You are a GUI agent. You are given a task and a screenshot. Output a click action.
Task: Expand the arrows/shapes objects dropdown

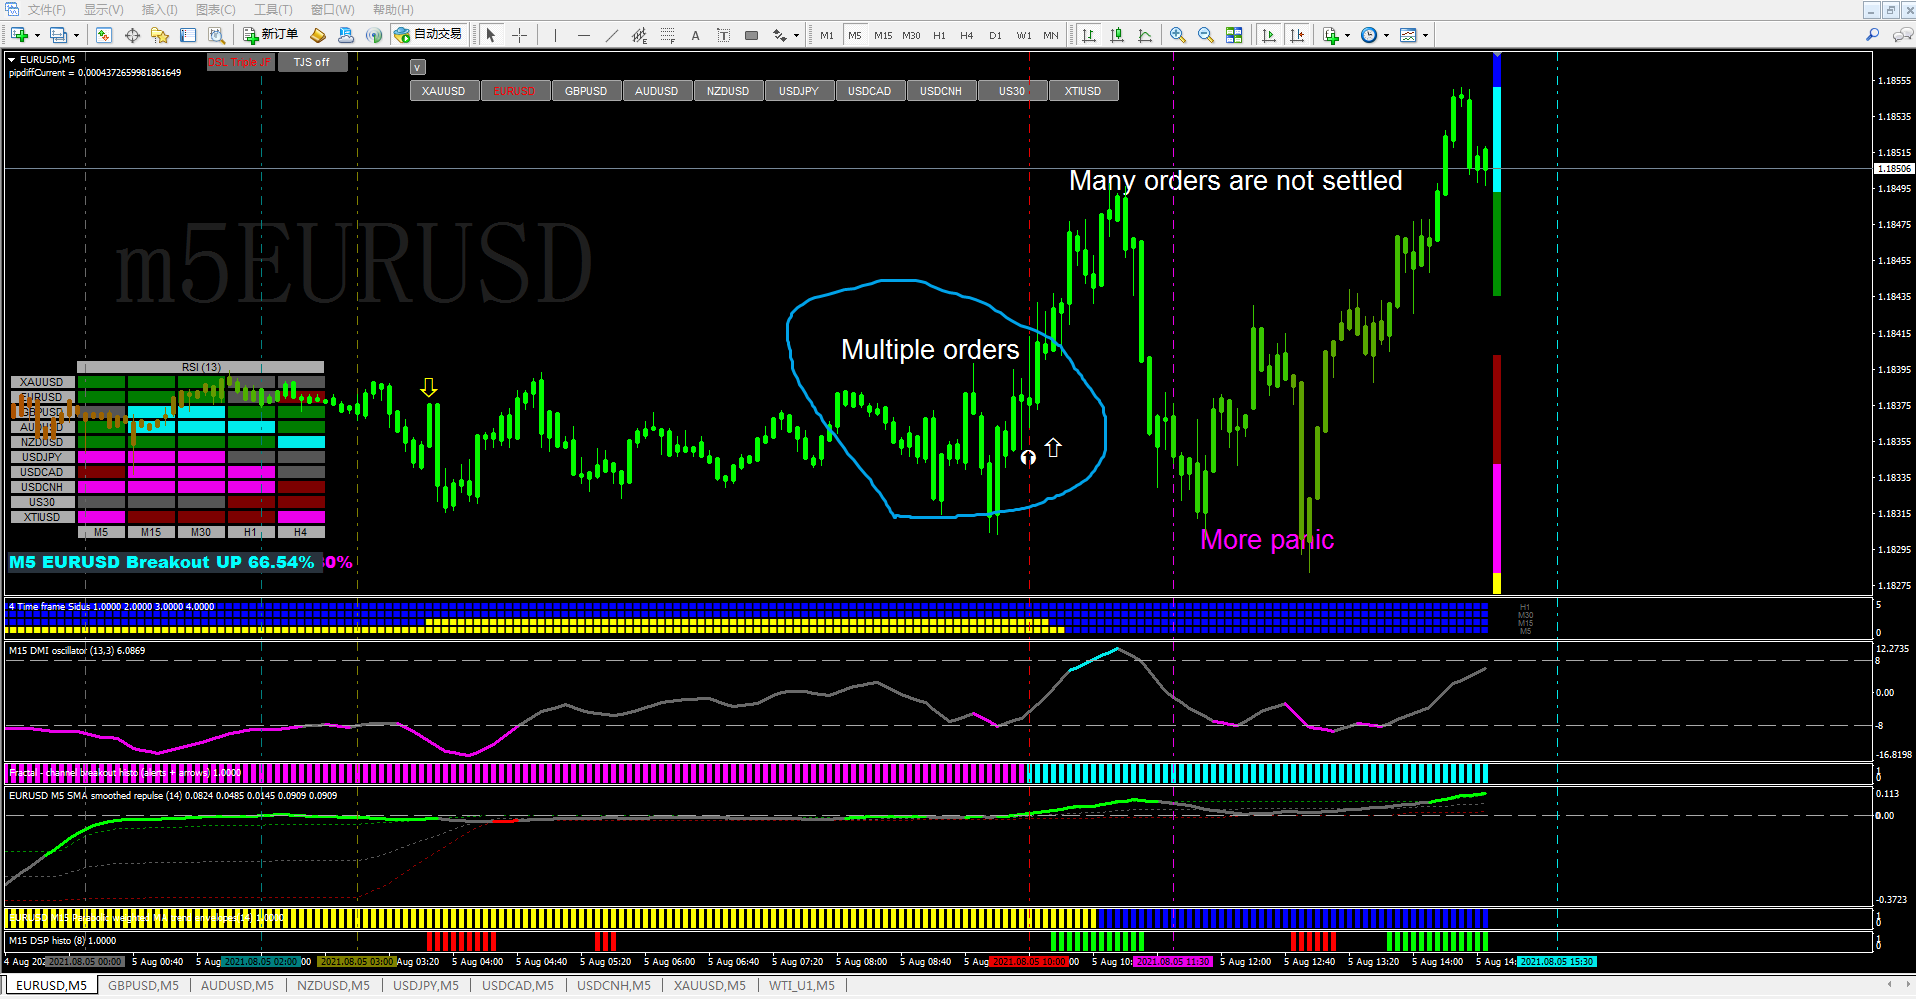796,36
